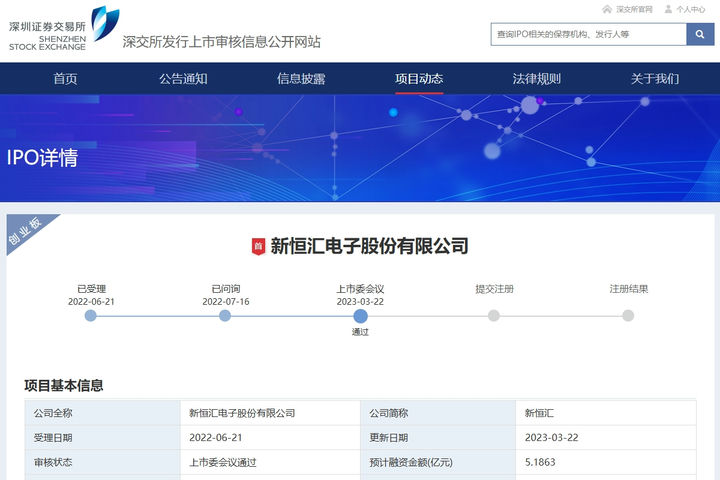This screenshot has width=720, height=480.
Task: Click the red 首 badge icon
Action: click(257, 246)
